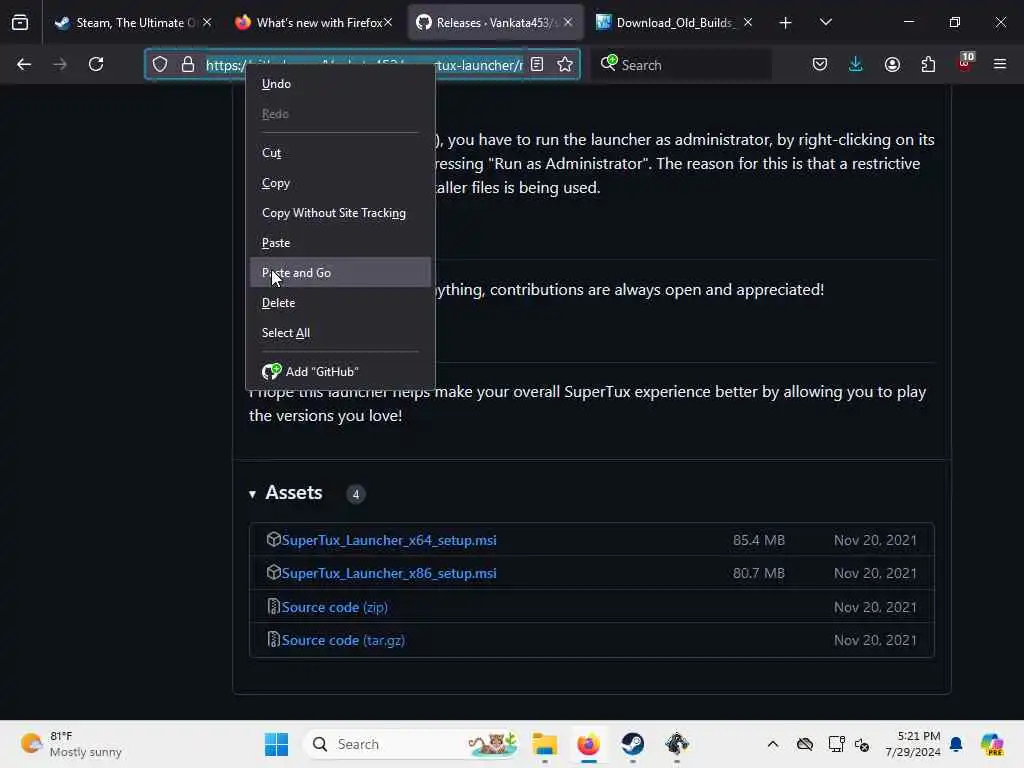Click the 85.4 MB file size text

coord(759,540)
